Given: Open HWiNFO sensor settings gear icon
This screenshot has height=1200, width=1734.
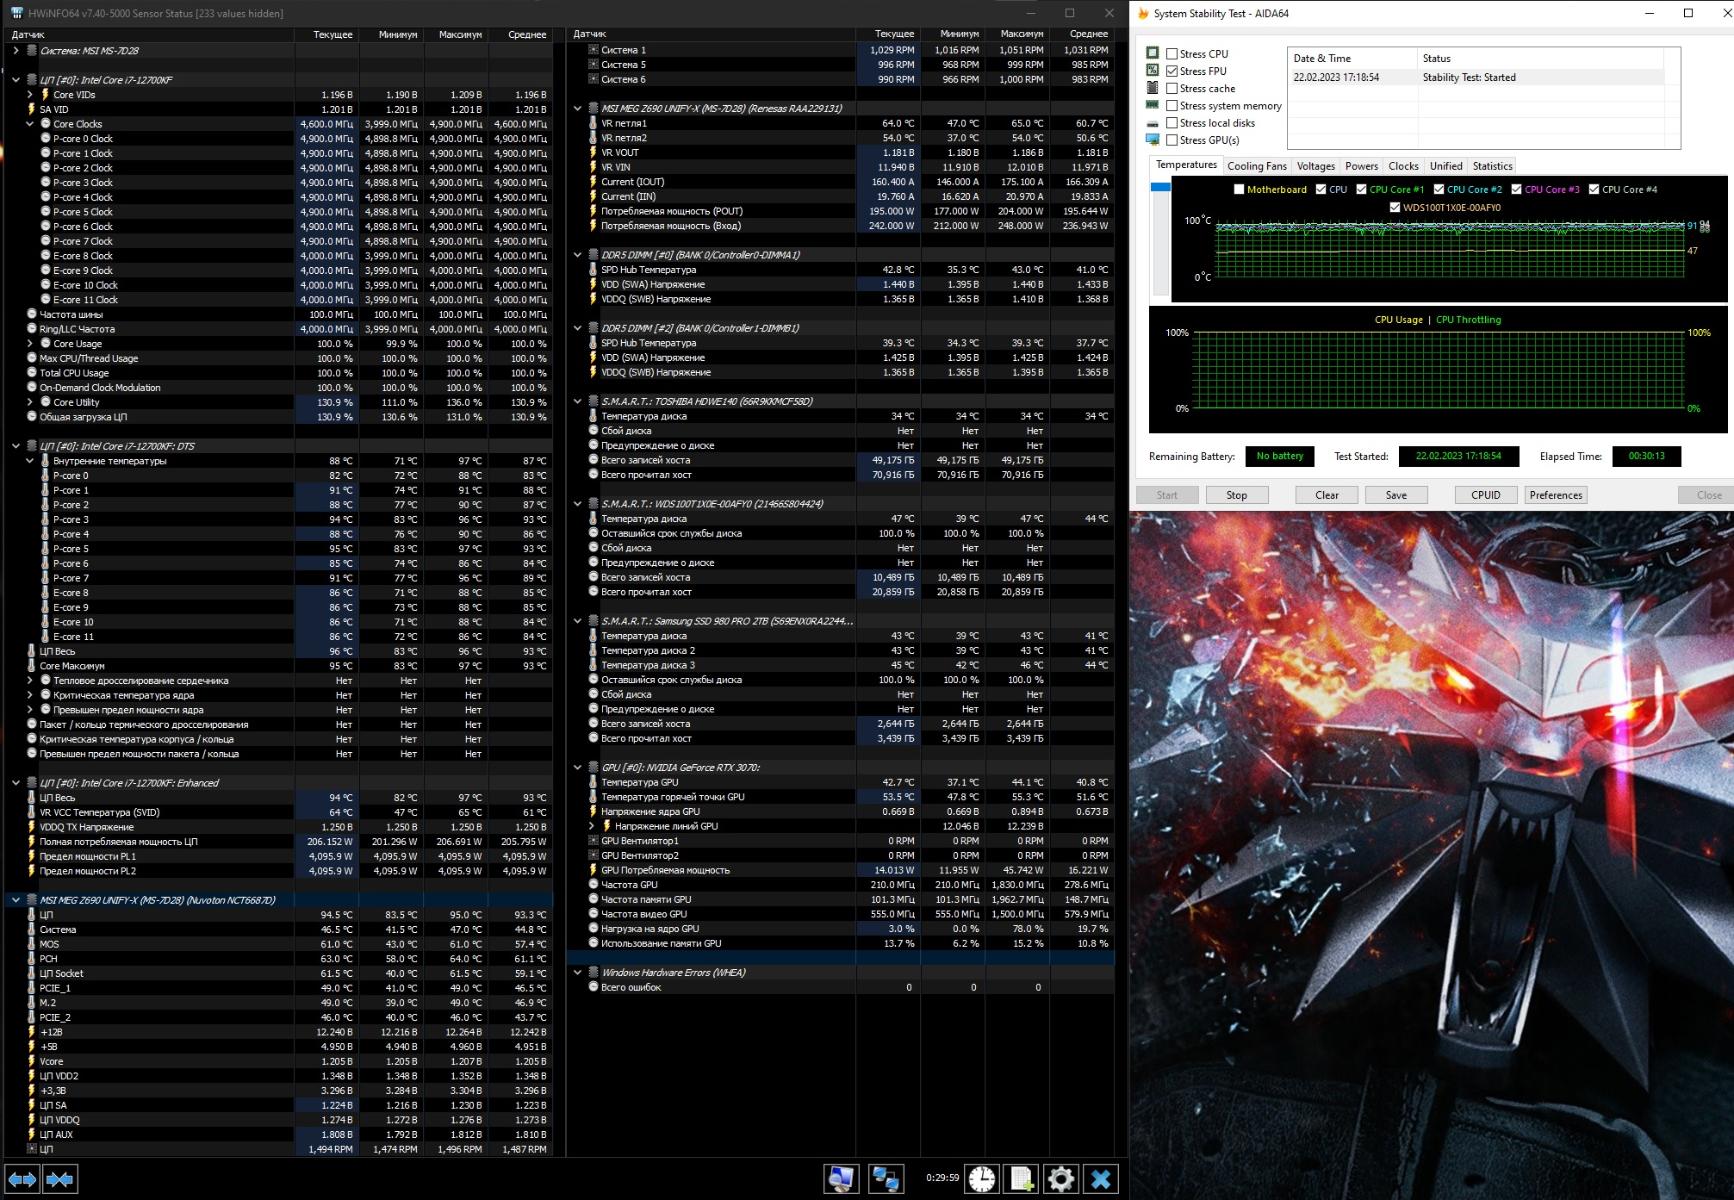Looking at the screenshot, I should click(1060, 1179).
